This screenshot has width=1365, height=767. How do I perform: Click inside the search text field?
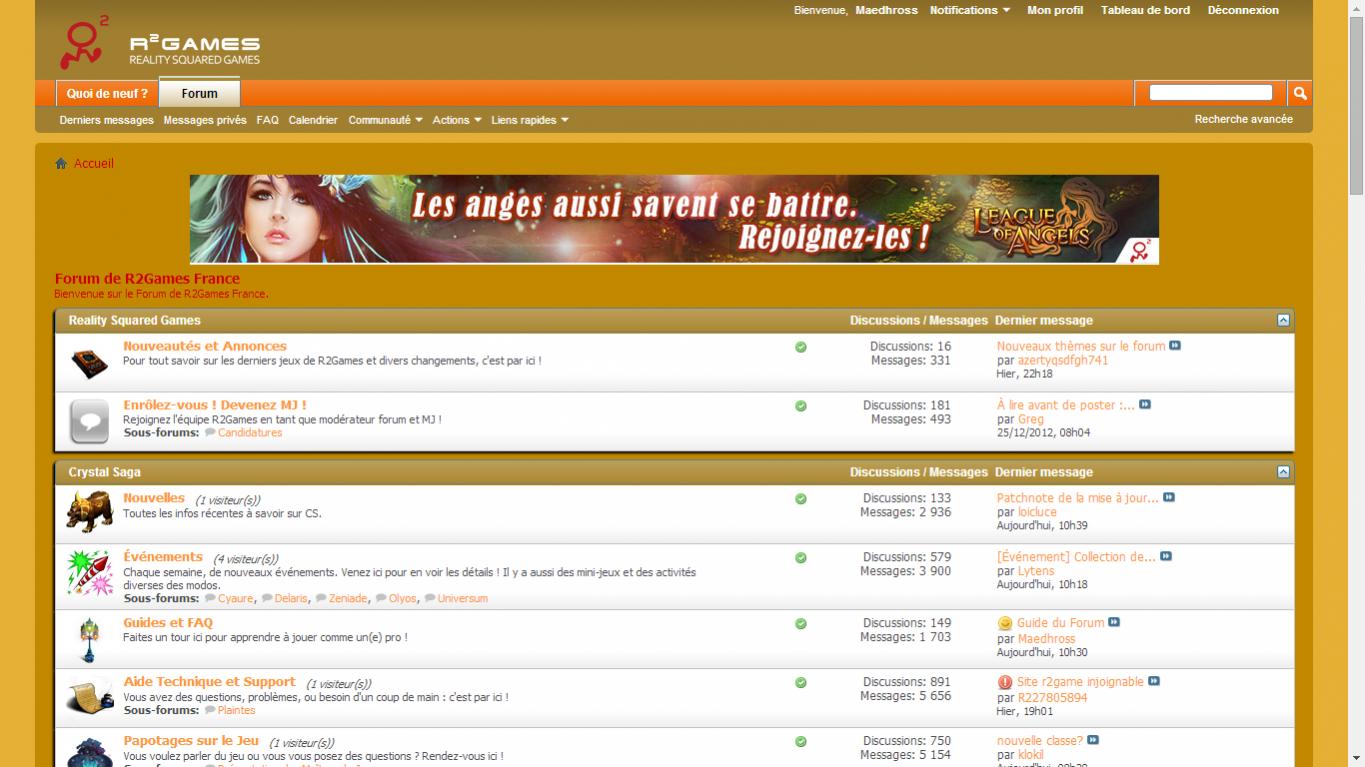pyautogui.click(x=1210, y=93)
